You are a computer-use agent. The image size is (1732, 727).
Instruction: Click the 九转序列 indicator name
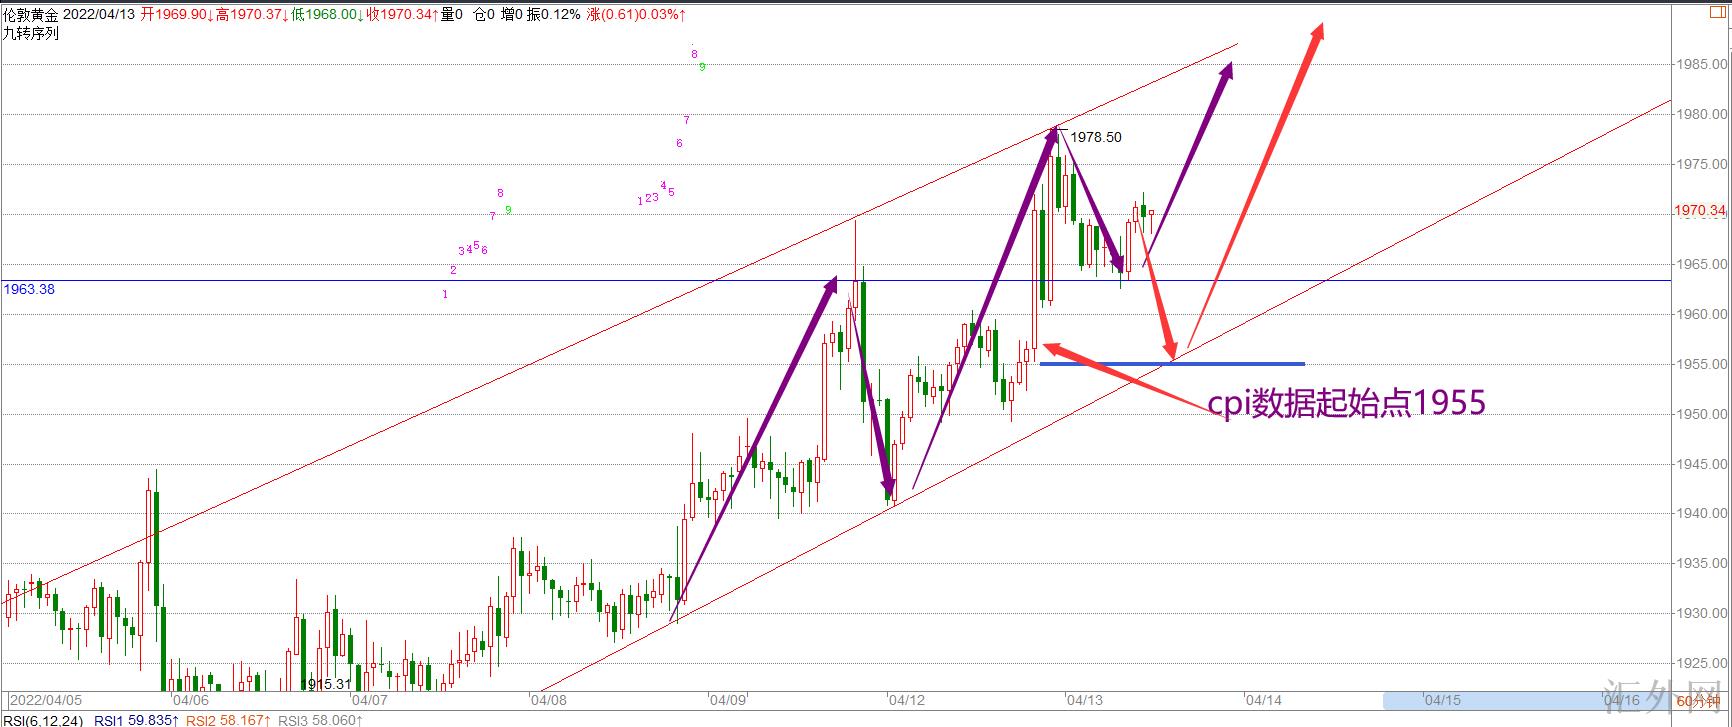click(x=31, y=32)
